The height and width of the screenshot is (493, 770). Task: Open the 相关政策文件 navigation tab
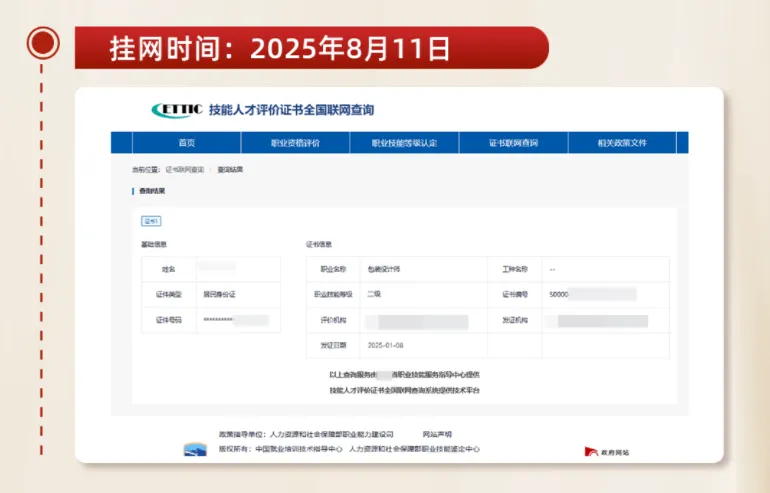point(622,143)
